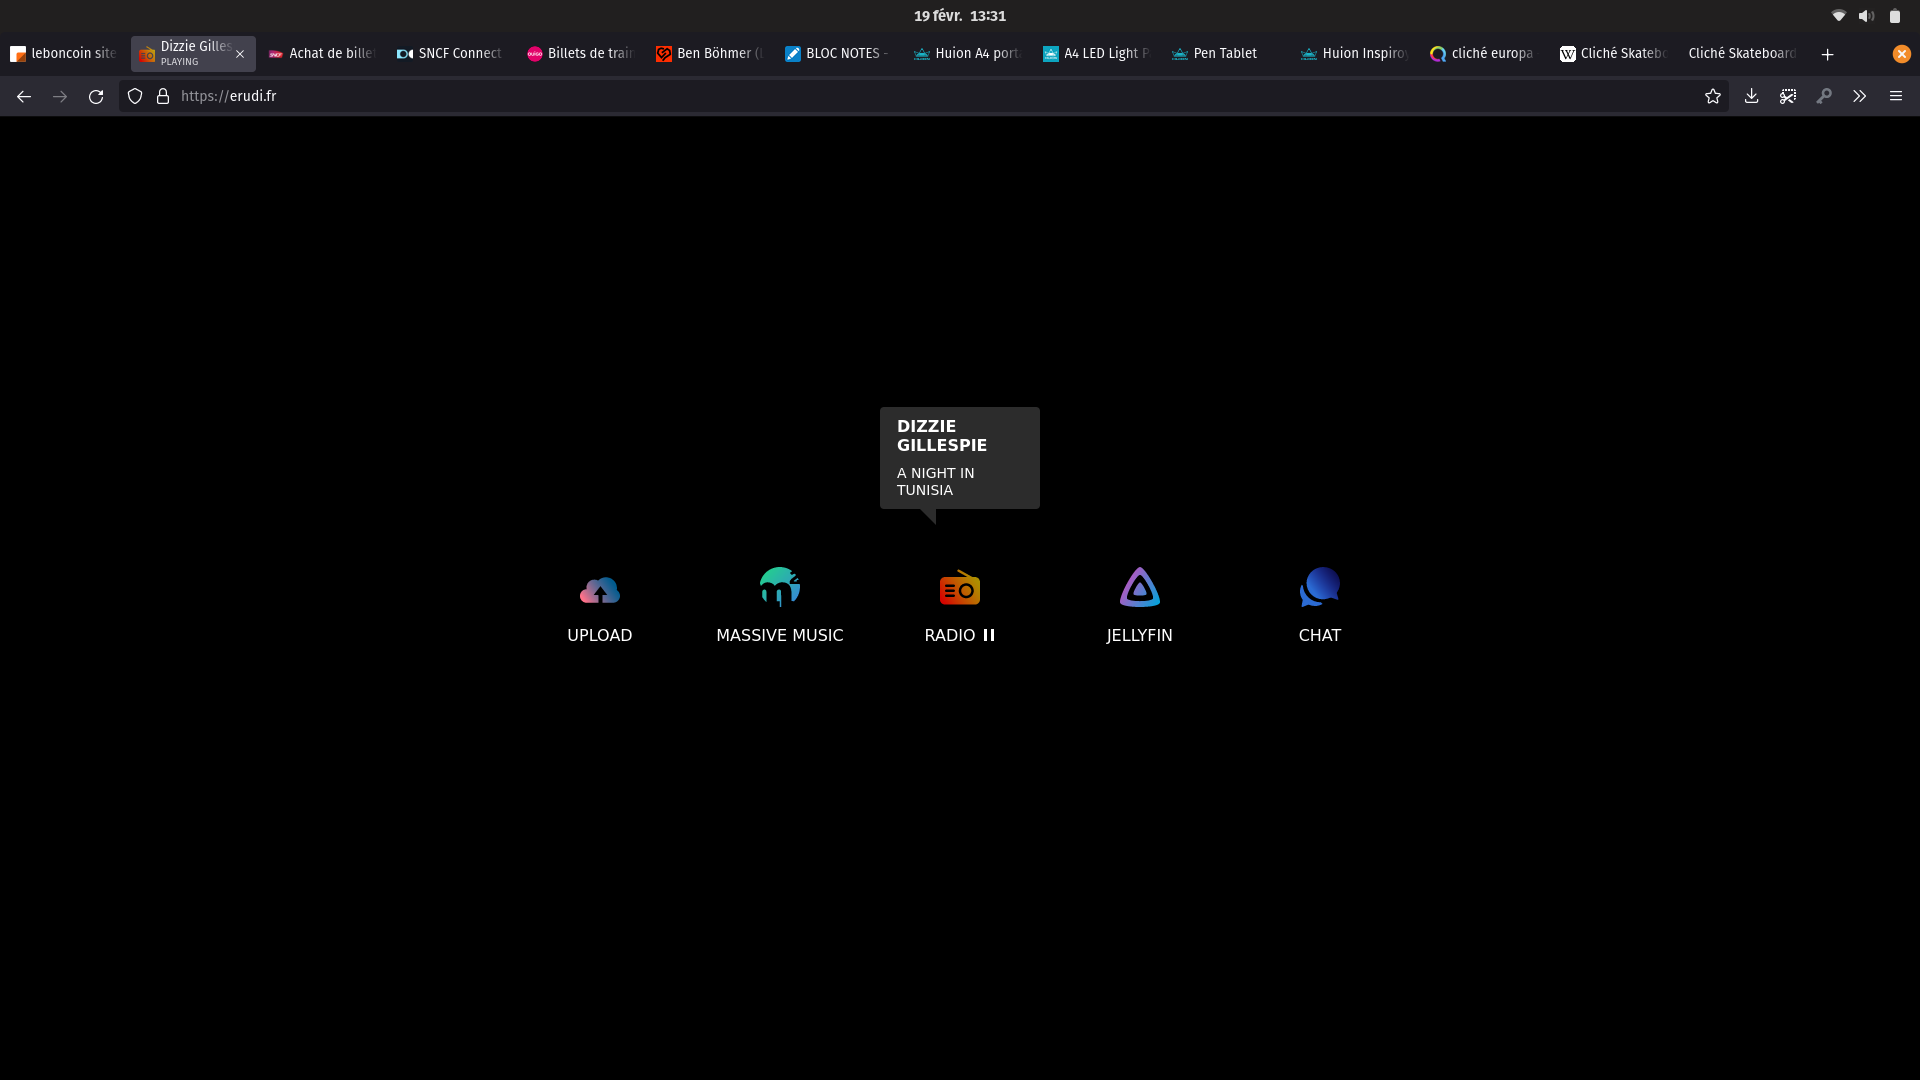
Task: Open the Firefox hamburger menu
Action: [x=1895, y=96]
